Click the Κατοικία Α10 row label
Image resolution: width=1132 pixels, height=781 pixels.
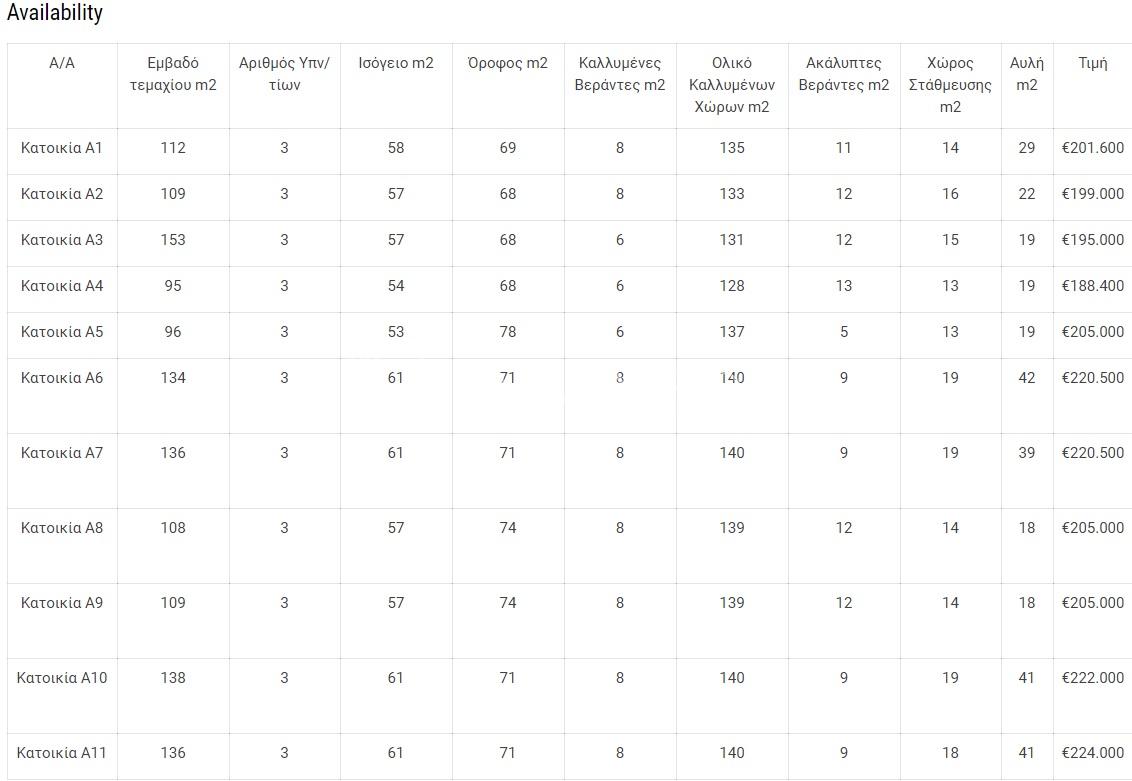(62, 678)
